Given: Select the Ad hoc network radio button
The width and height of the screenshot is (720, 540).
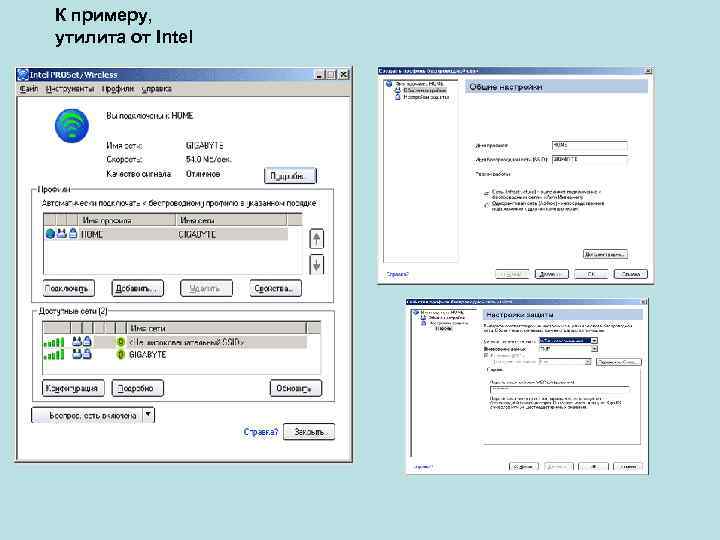Looking at the screenshot, I should (x=486, y=205).
